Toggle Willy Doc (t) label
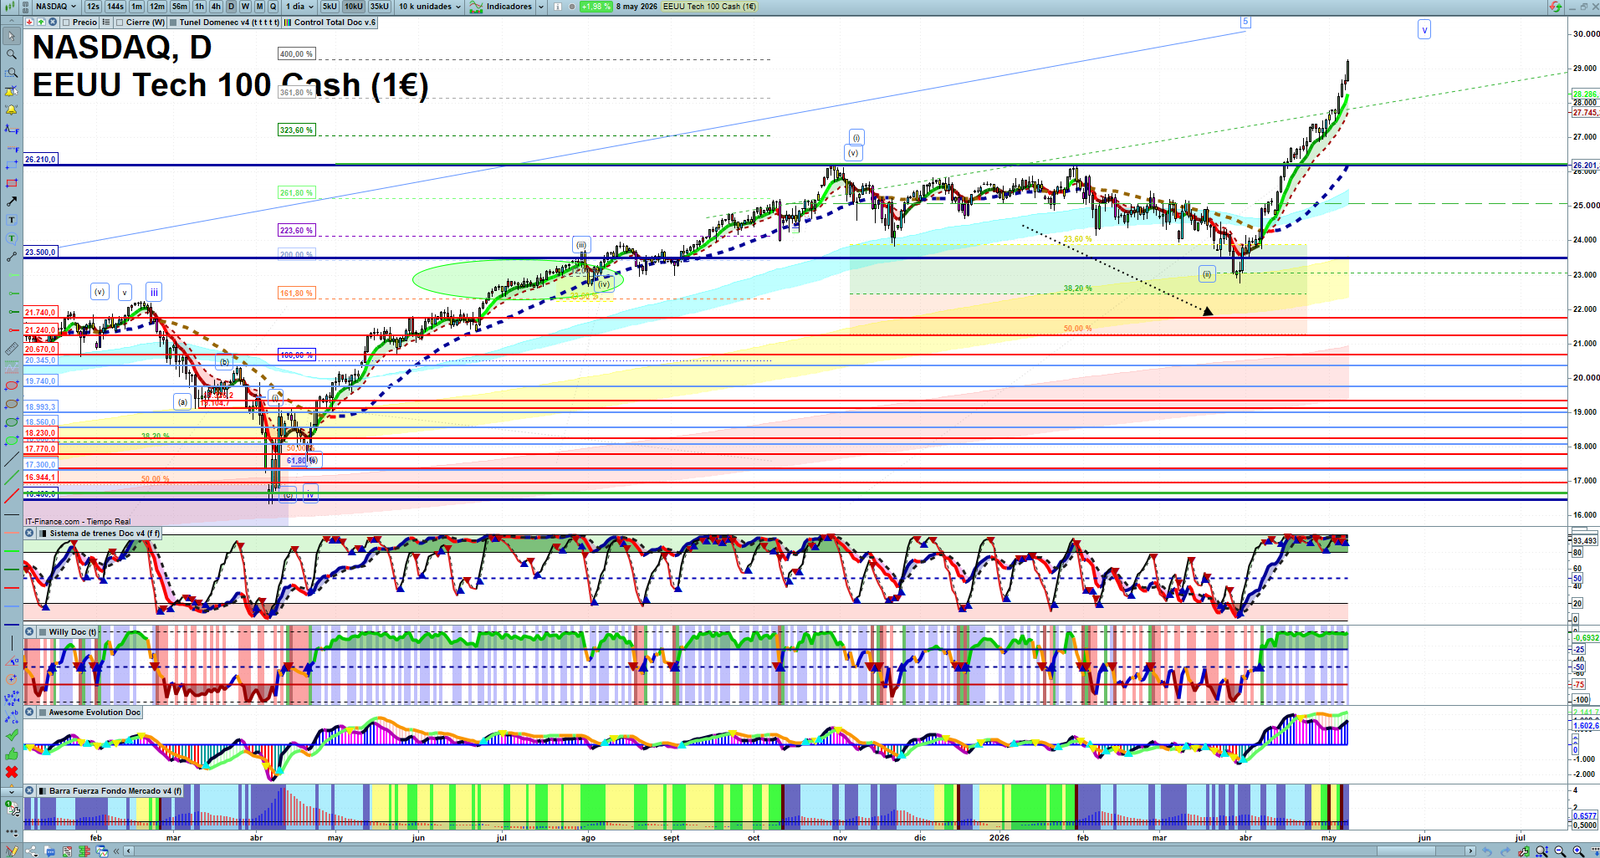 pos(73,632)
